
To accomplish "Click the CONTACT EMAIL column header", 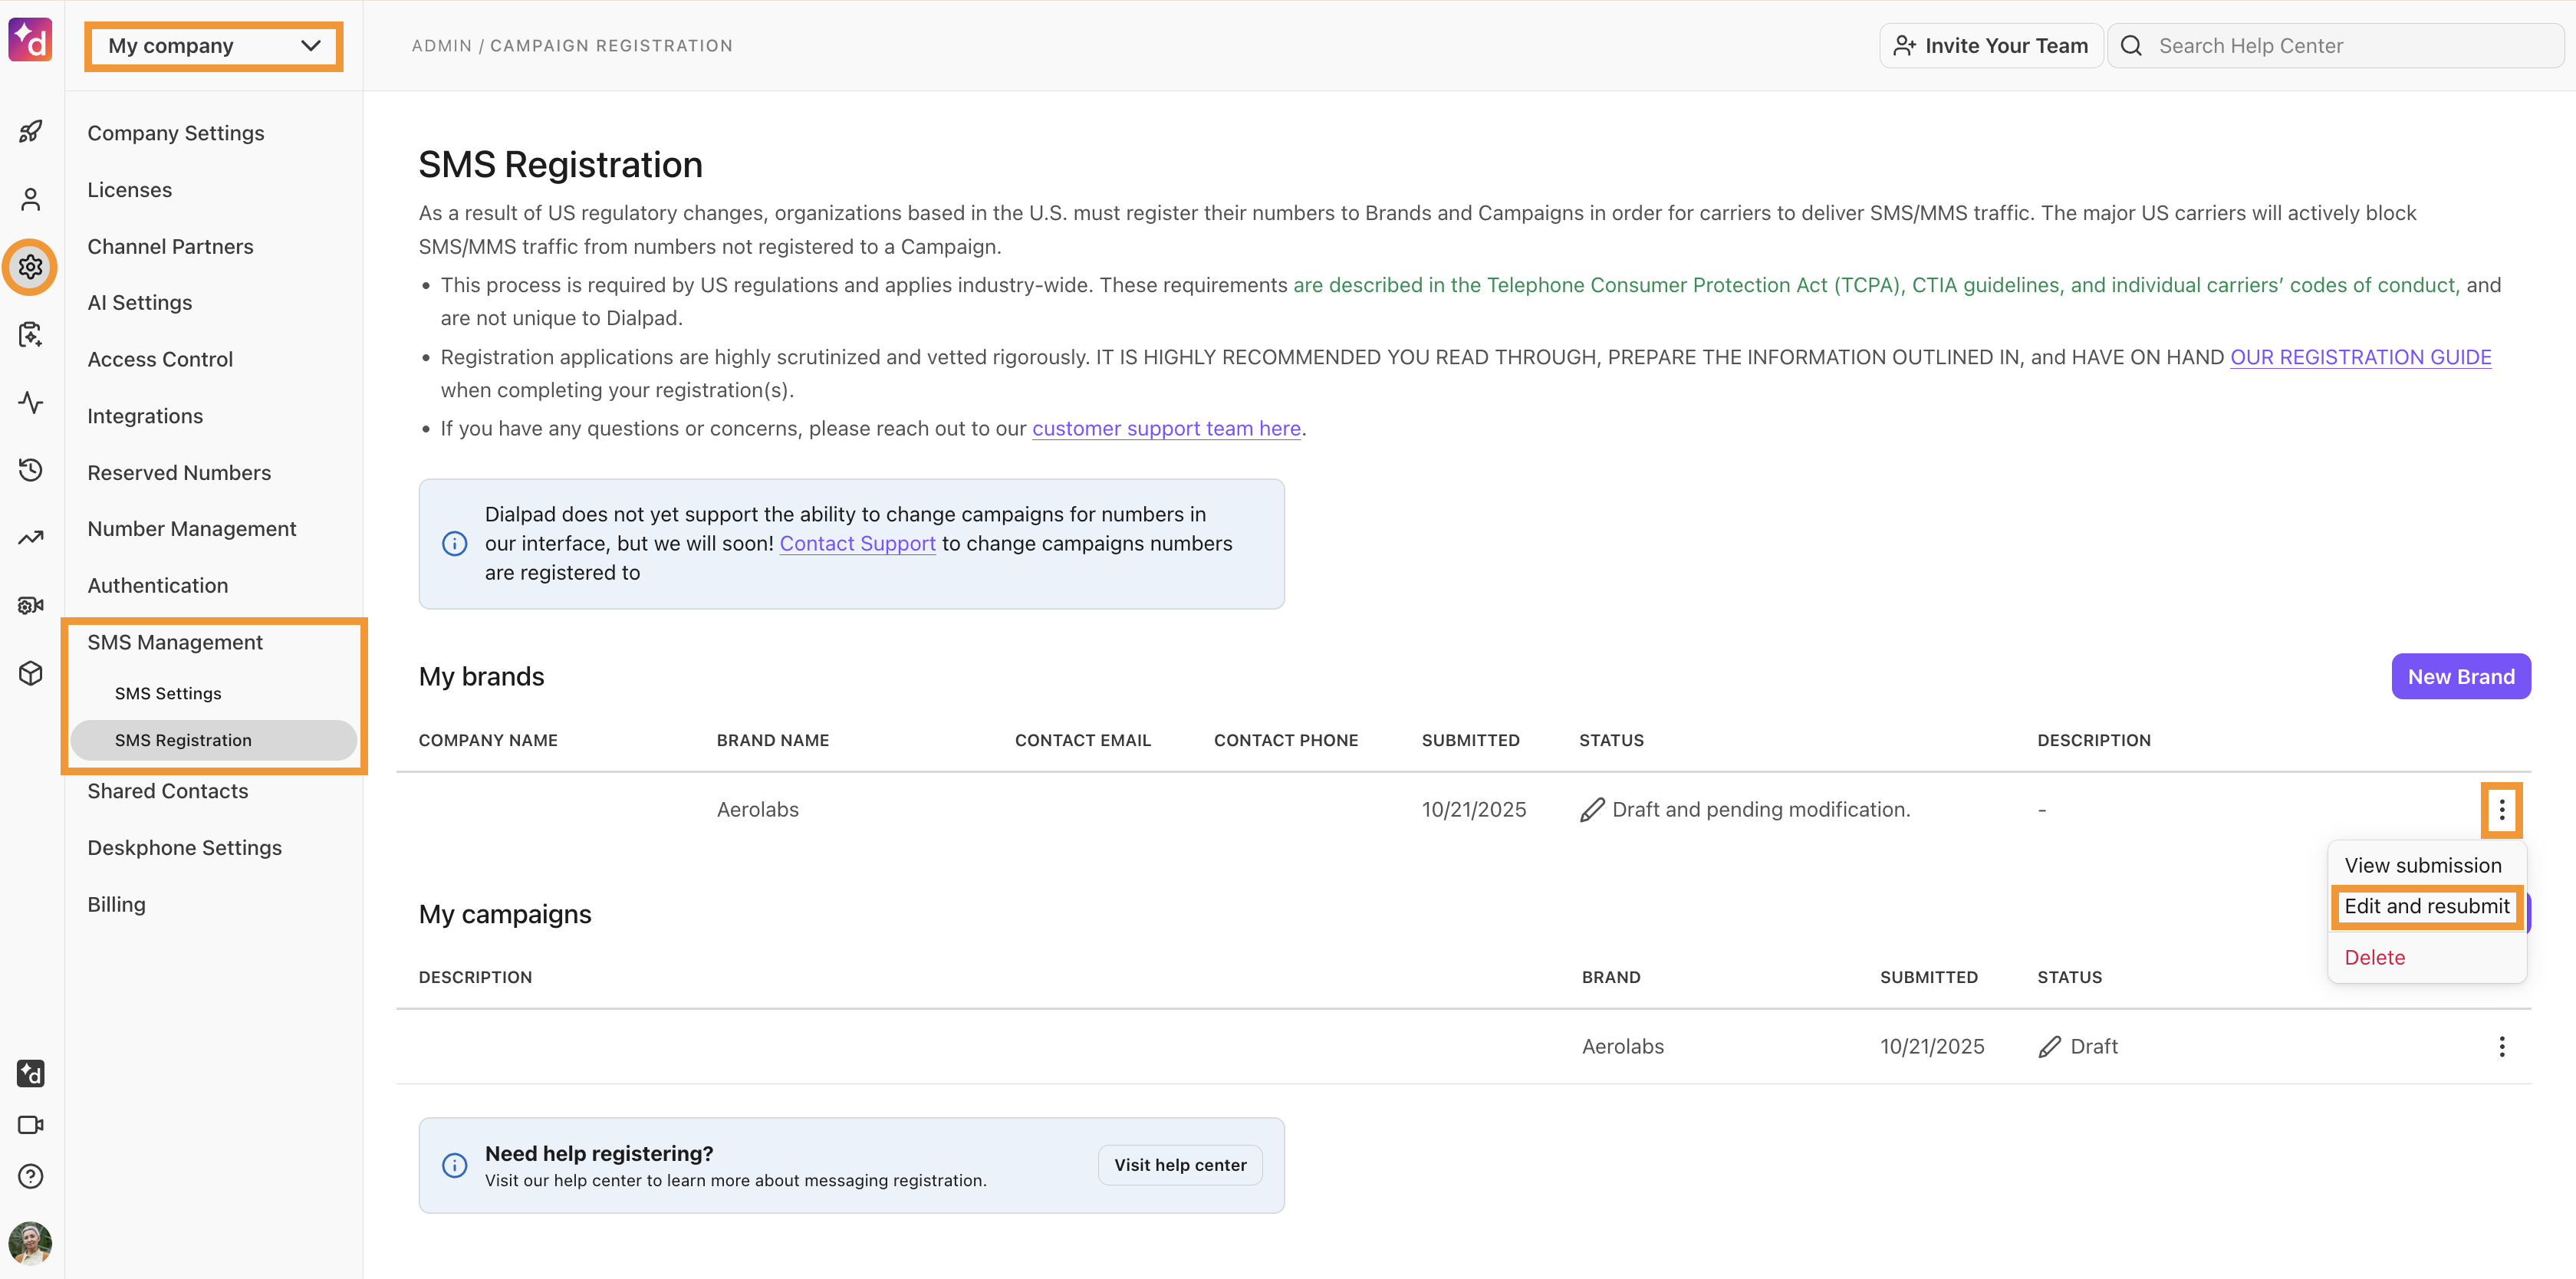I will point(1083,740).
